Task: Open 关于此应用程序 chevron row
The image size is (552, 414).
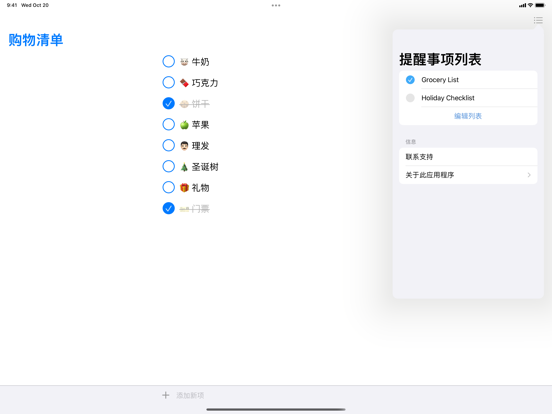Action: coord(468,175)
